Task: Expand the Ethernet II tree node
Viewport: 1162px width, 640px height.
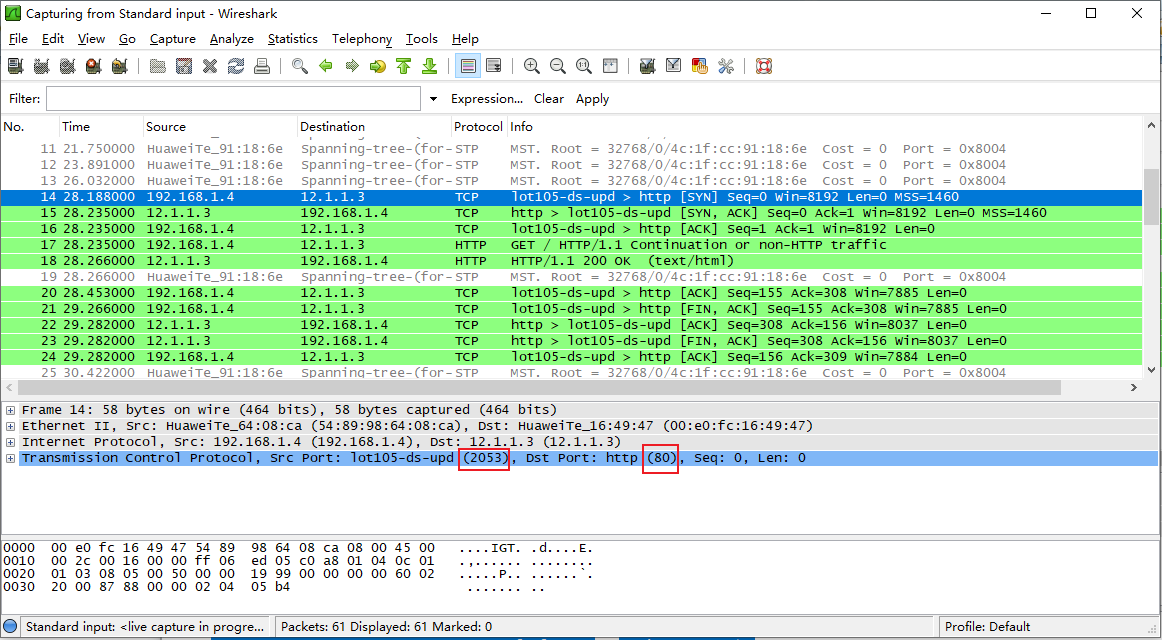Action: 10,426
